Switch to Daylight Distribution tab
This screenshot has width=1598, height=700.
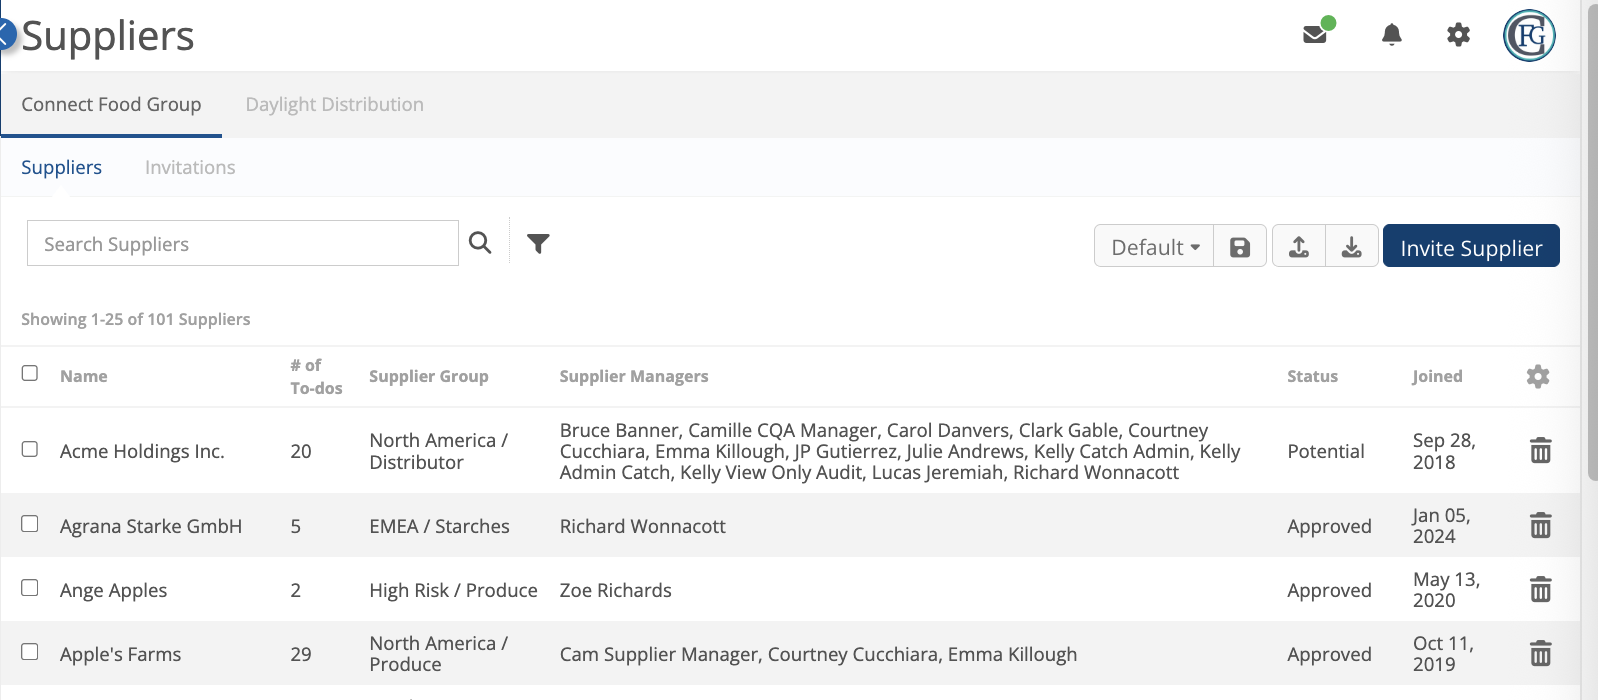[335, 104]
